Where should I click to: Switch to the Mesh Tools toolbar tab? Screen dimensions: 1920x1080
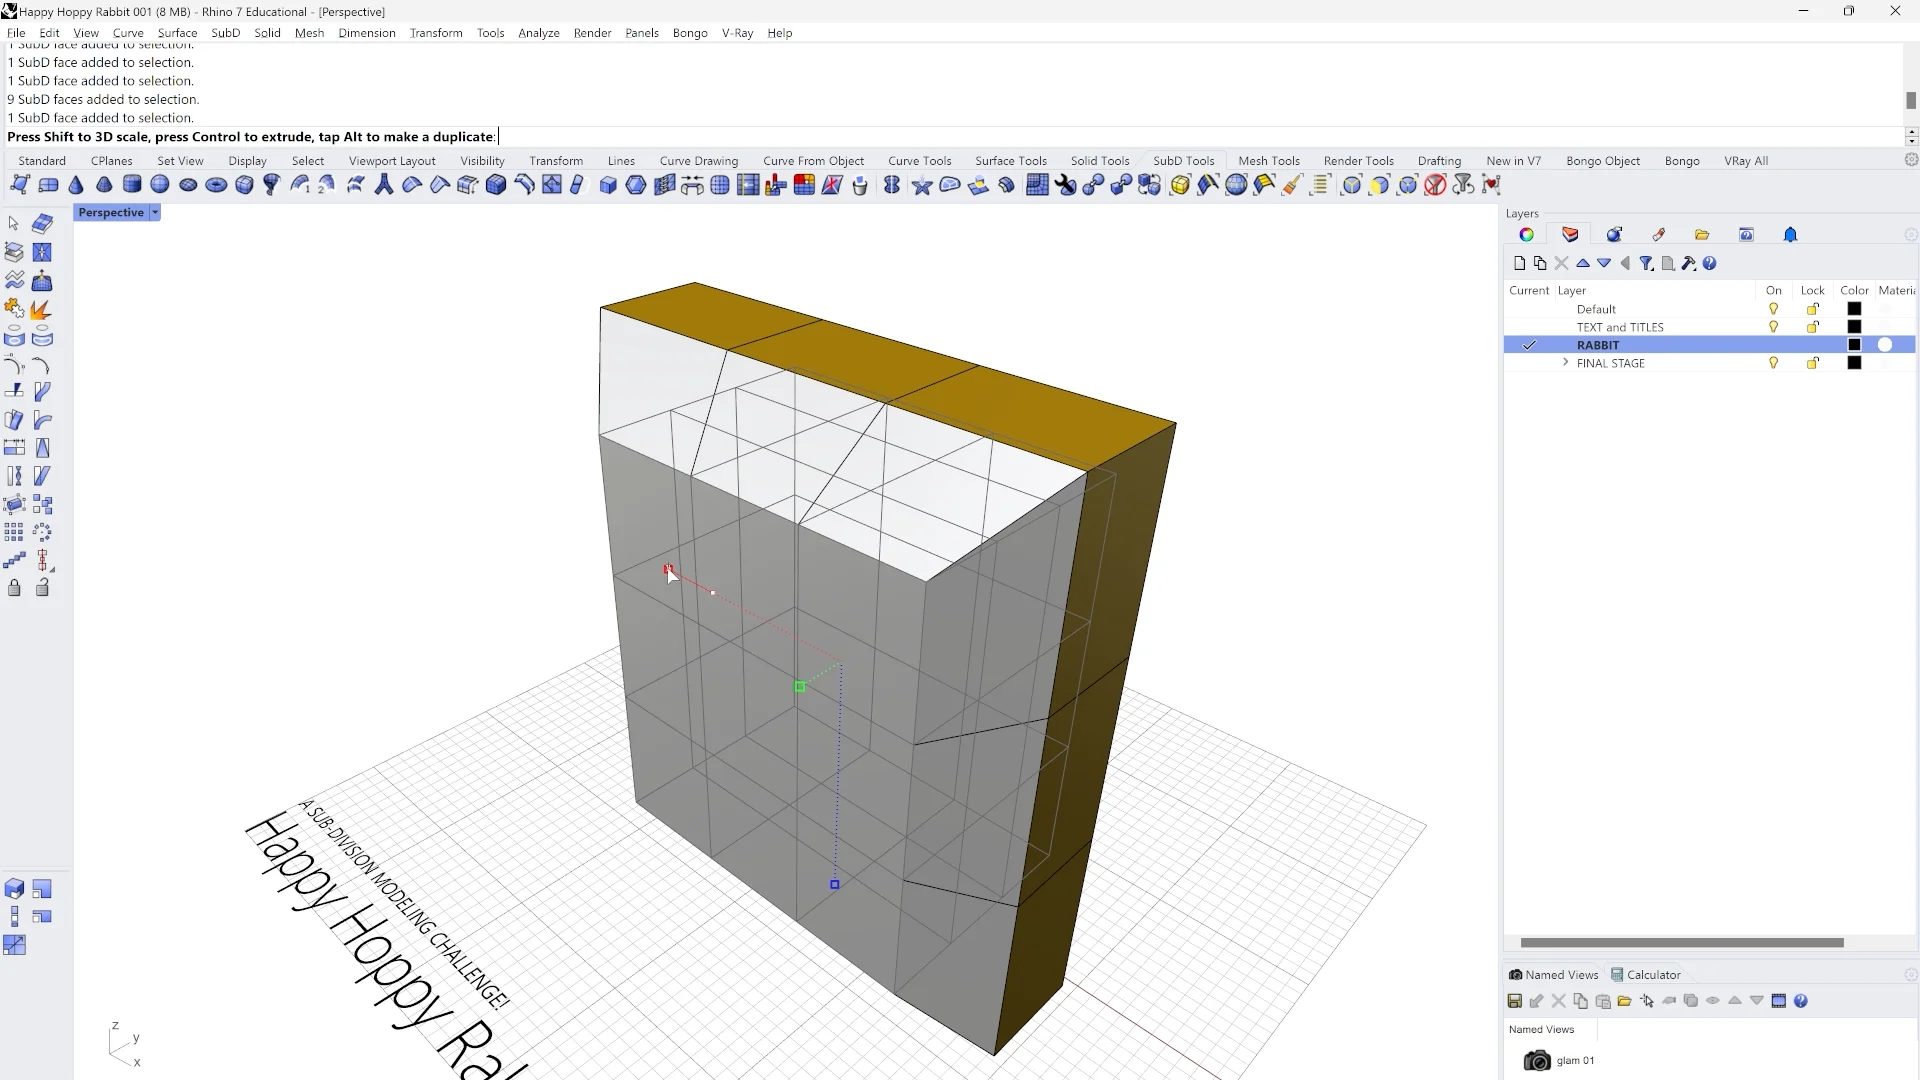(1268, 161)
